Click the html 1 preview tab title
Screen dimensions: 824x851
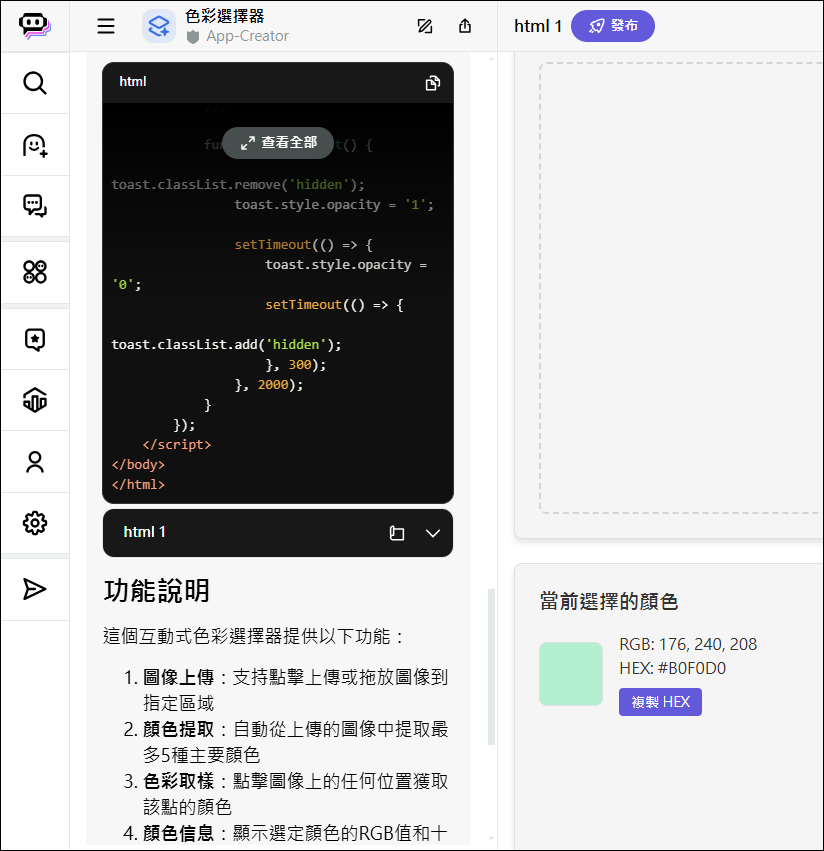click(537, 26)
